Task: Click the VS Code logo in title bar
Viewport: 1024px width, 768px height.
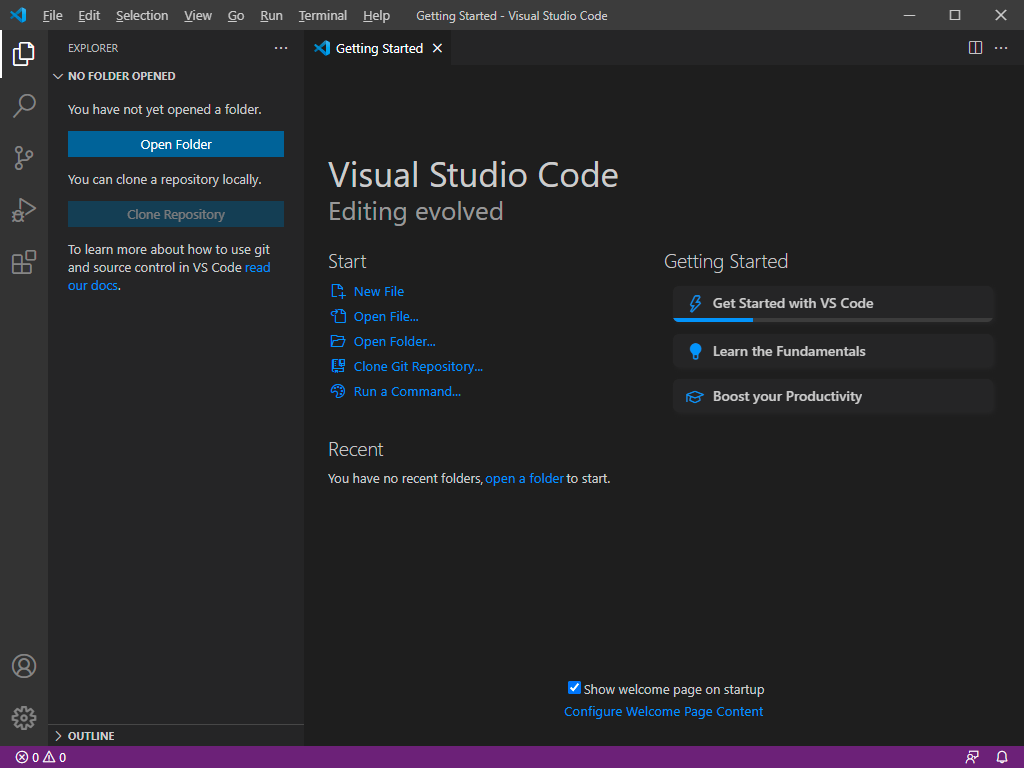Action: 18,15
